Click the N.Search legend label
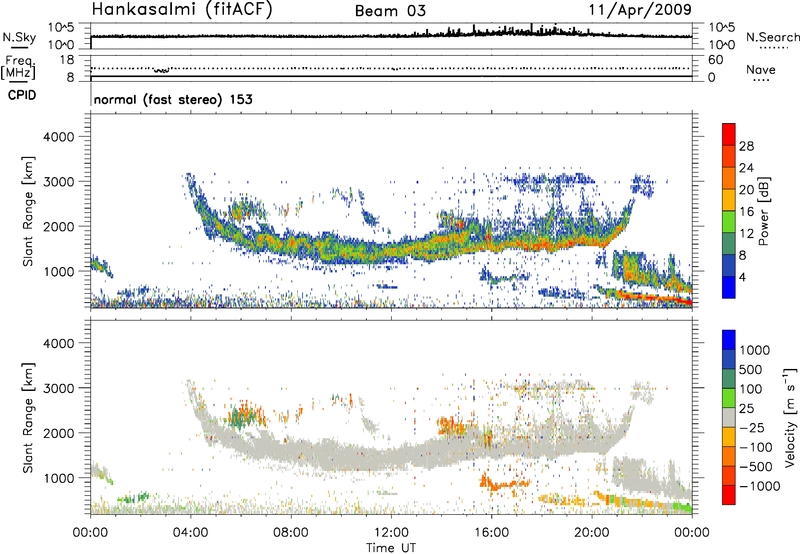The image size is (800, 554). click(772, 37)
